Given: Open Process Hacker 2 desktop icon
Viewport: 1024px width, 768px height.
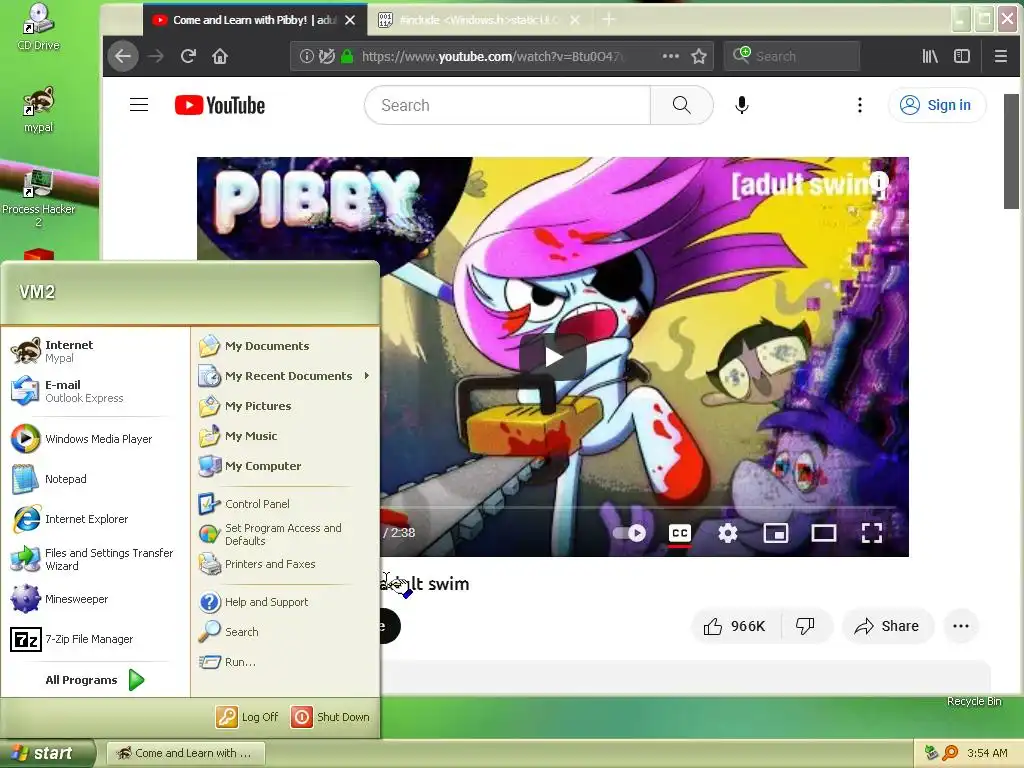Looking at the screenshot, I should click(38, 197).
